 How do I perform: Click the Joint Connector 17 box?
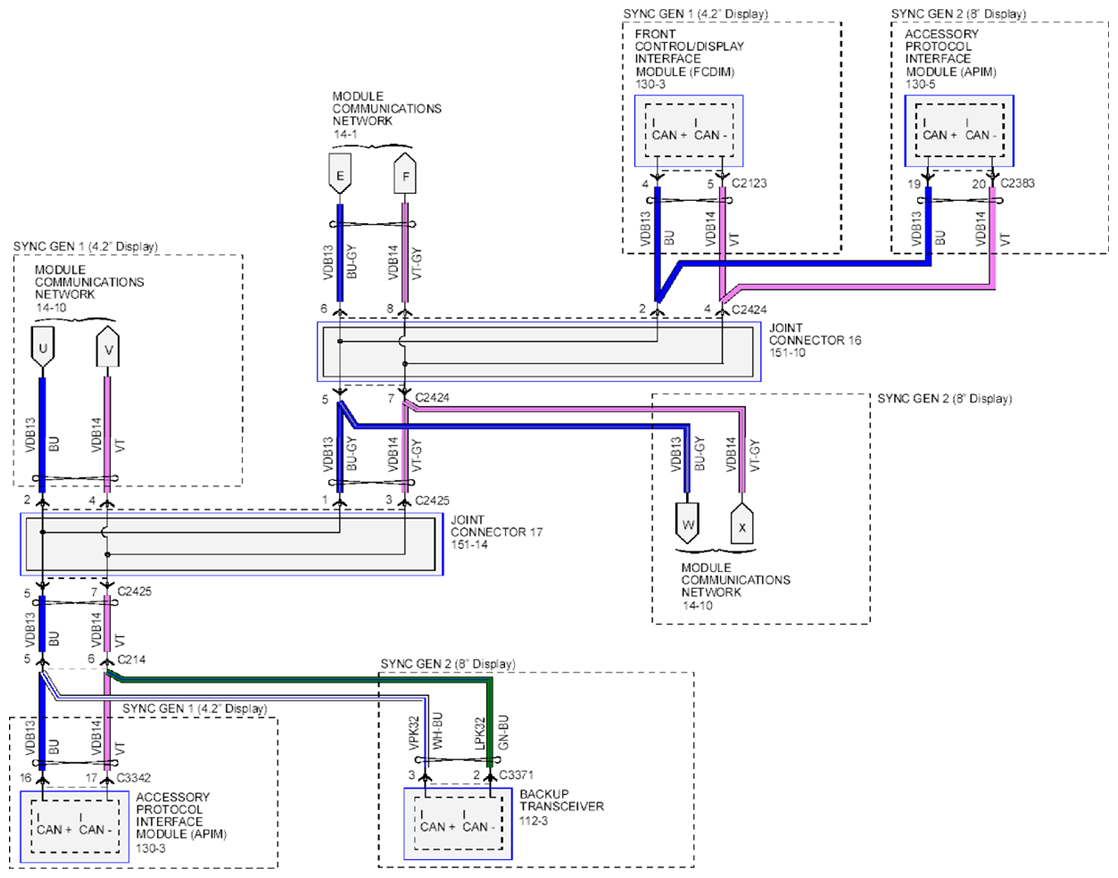click(231, 544)
